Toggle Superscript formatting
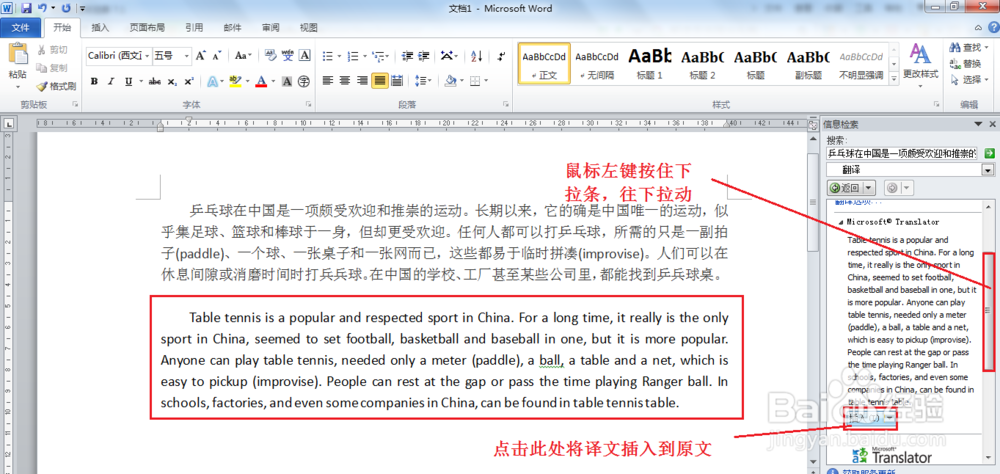 point(188,81)
